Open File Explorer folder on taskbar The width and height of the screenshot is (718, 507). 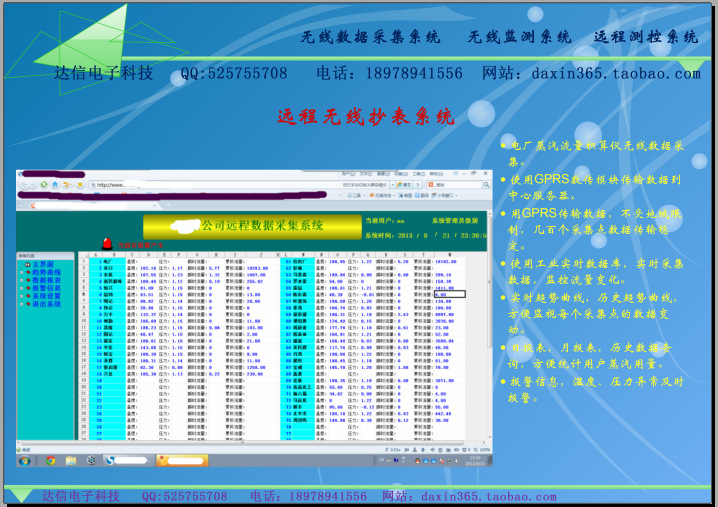click(71, 460)
